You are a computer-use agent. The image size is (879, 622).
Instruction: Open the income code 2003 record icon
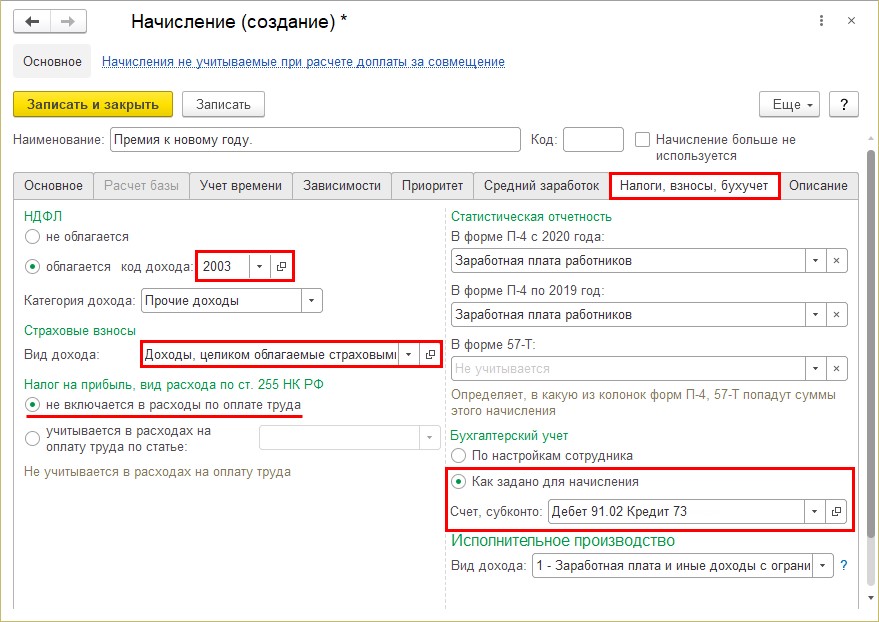pyautogui.click(x=281, y=266)
